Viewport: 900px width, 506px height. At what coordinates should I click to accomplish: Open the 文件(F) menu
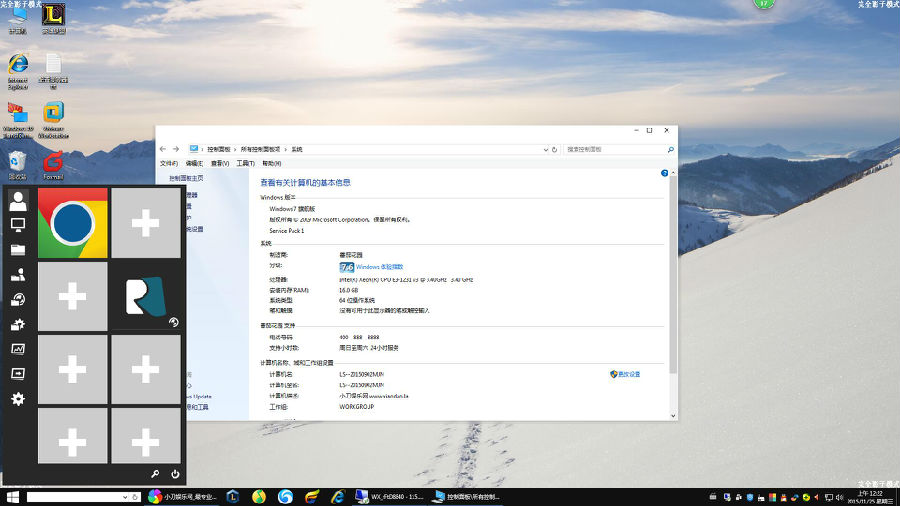pos(169,163)
